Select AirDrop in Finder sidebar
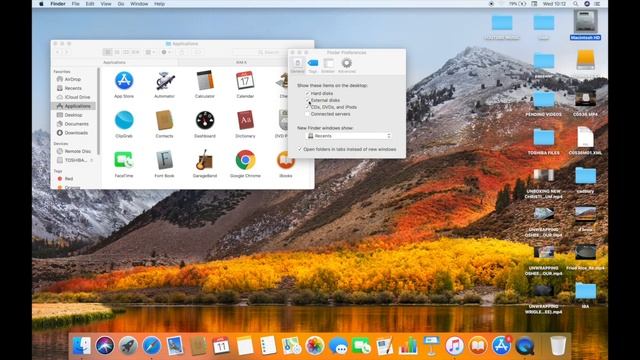Image resolution: width=640 pixels, height=360 pixels. pyautogui.click(x=74, y=79)
